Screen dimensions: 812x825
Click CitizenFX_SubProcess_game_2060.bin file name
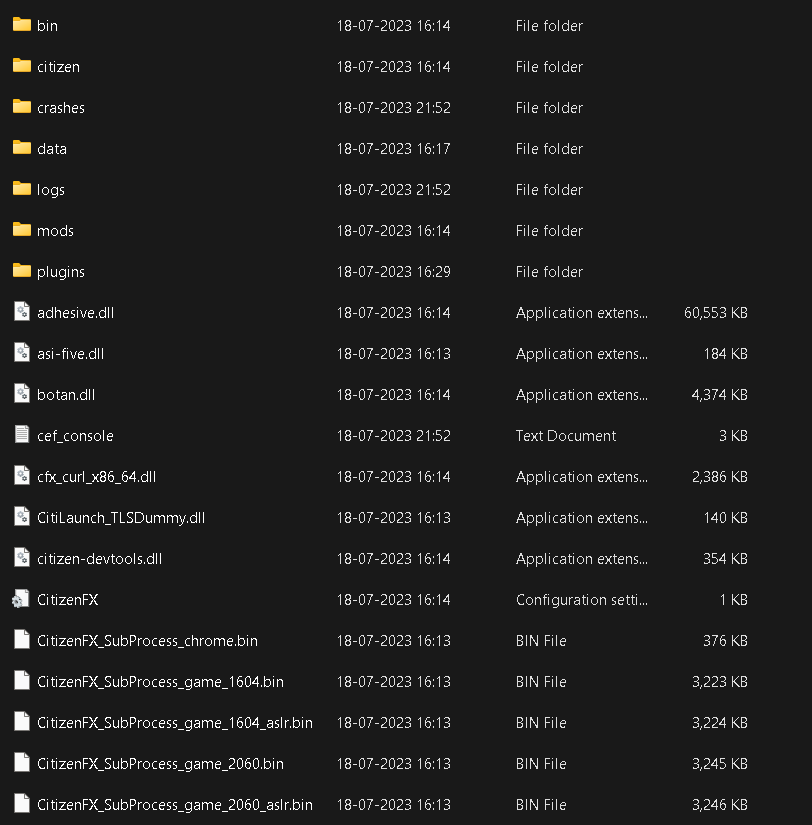[161, 764]
